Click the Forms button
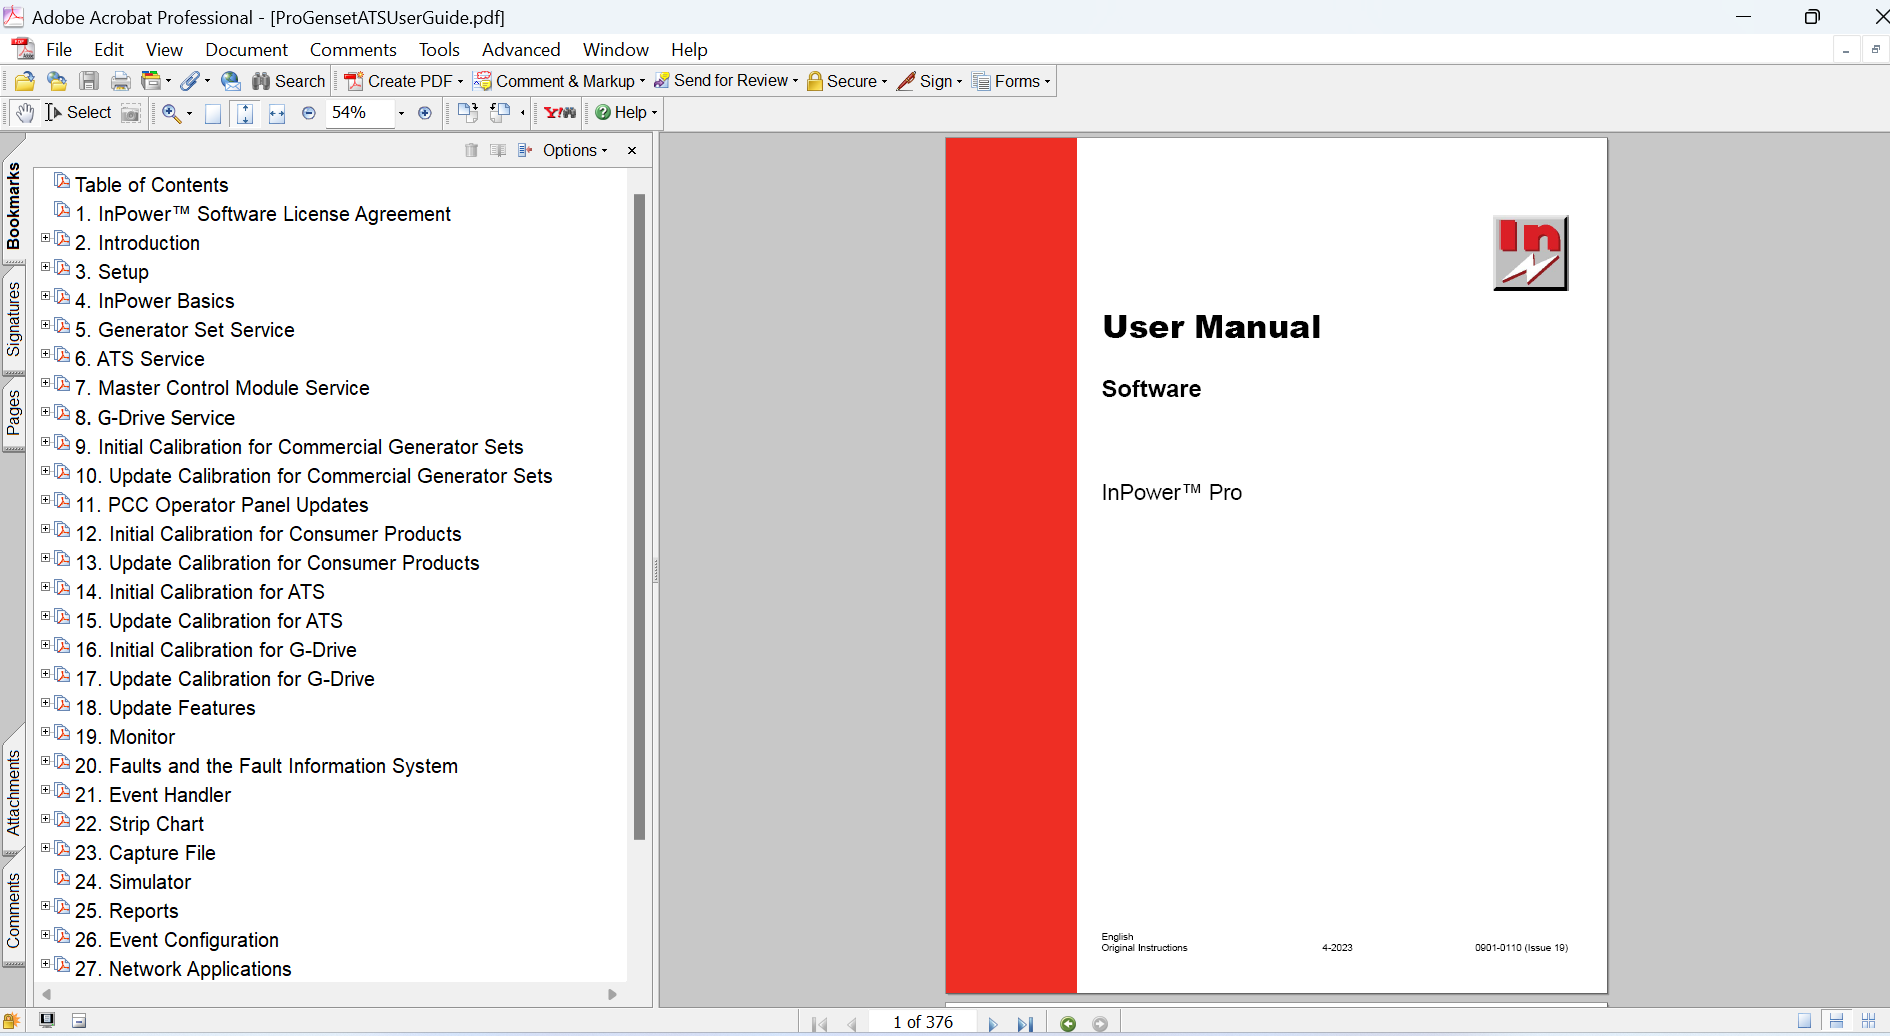The image size is (1890, 1036). [x=1011, y=81]
